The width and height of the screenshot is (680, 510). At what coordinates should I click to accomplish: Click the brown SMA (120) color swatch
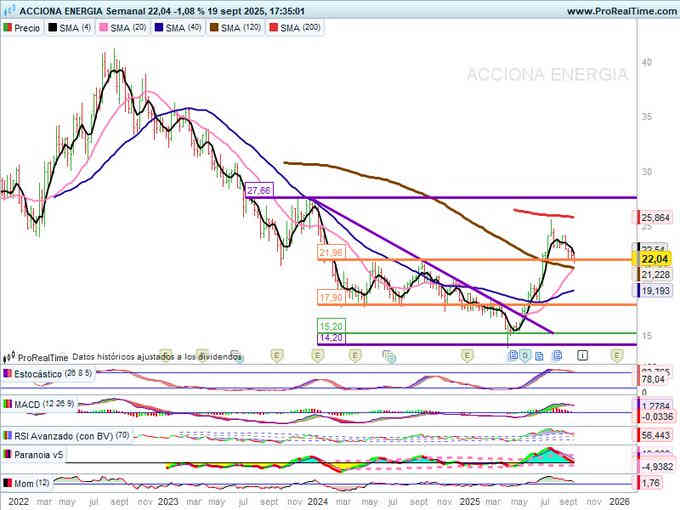point(214,28)
